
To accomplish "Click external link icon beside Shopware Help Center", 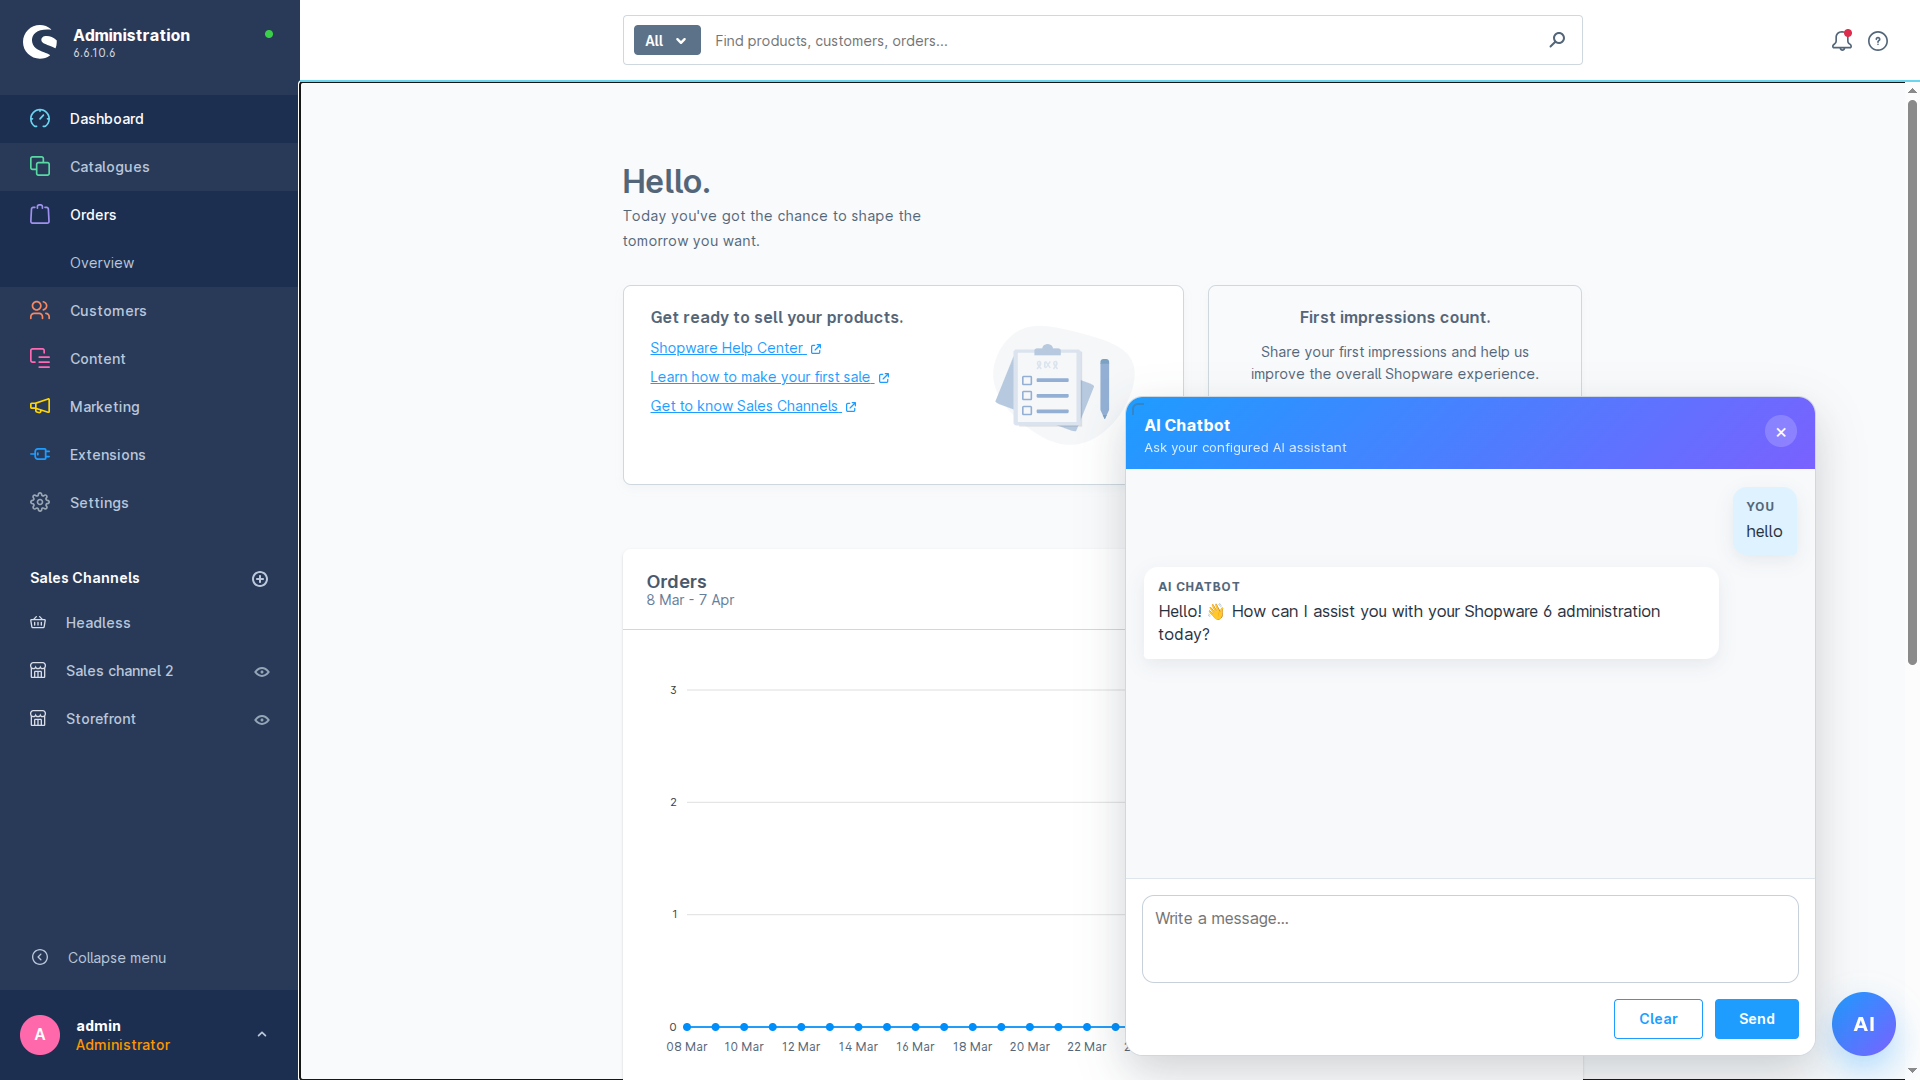I will tap(816, 349).
